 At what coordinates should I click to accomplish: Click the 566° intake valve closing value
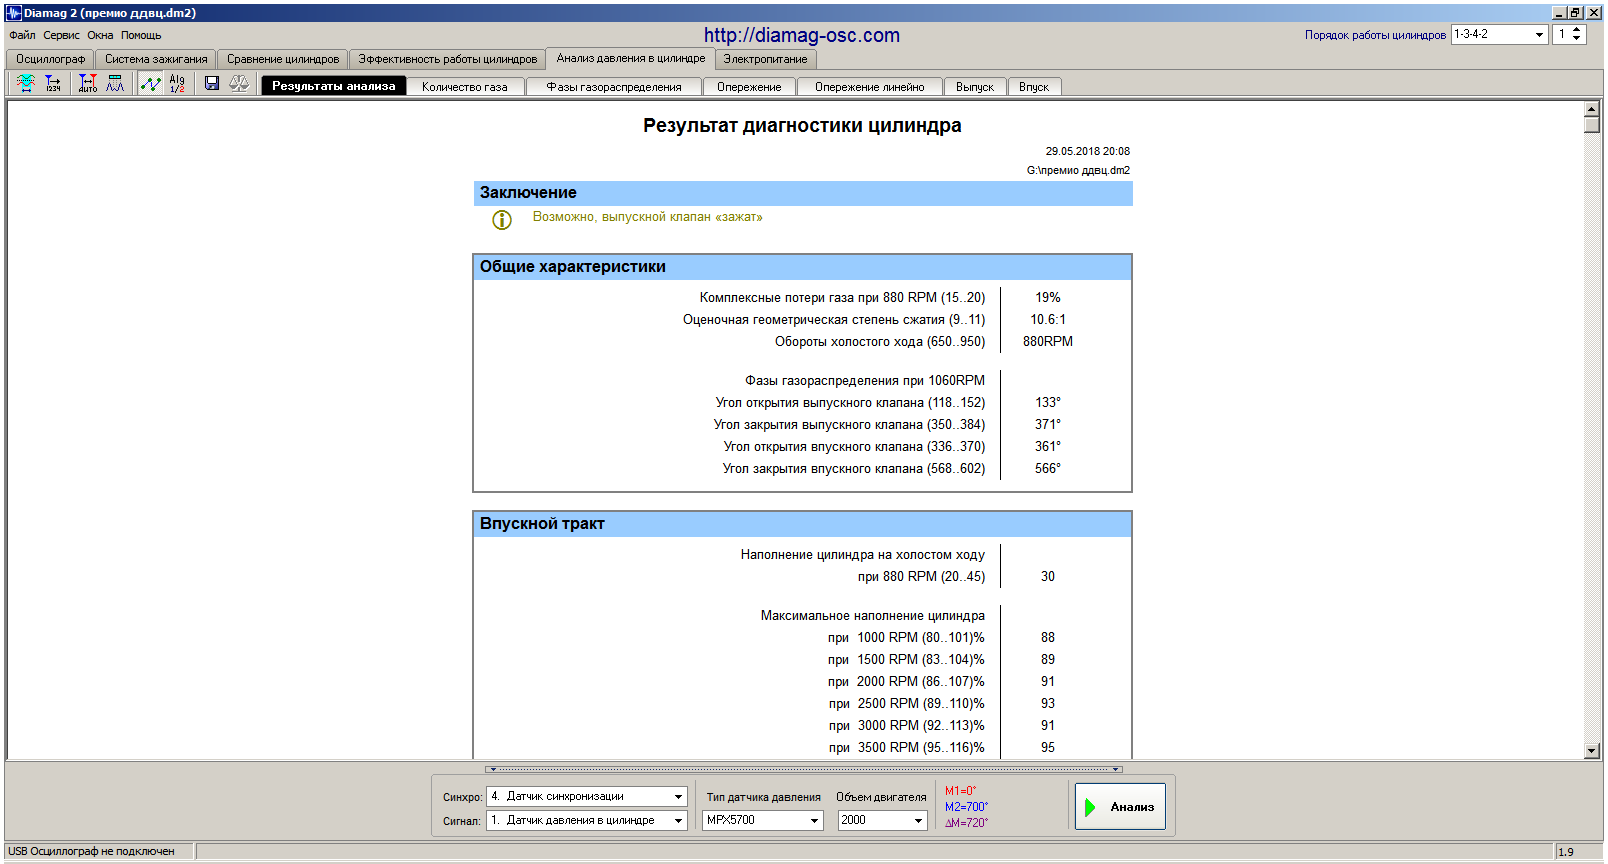pos(1047,468)
